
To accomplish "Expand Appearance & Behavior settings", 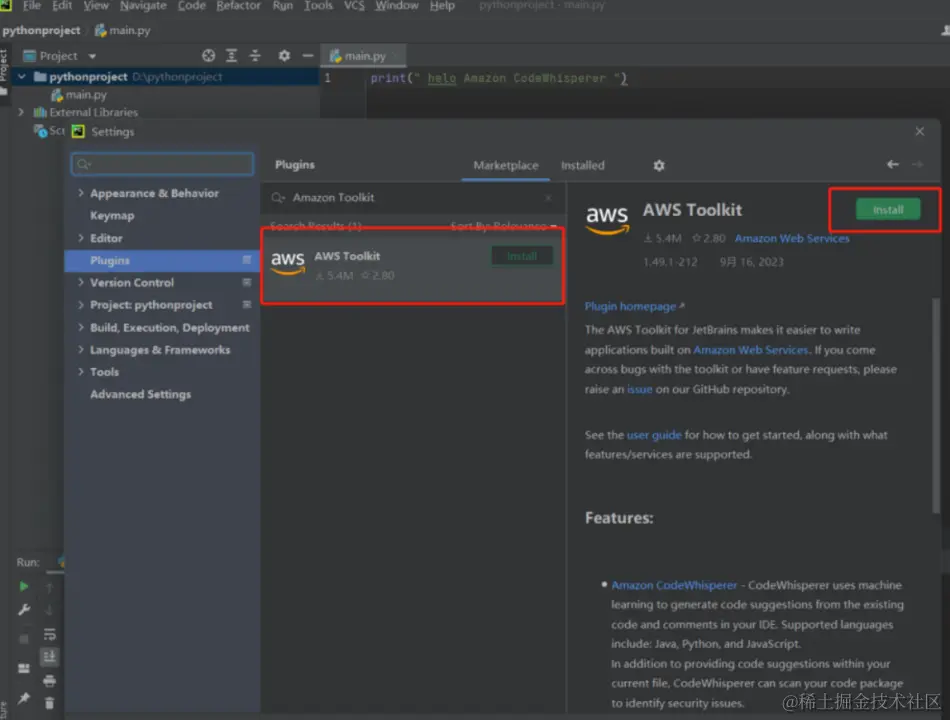I will [81, 193].
